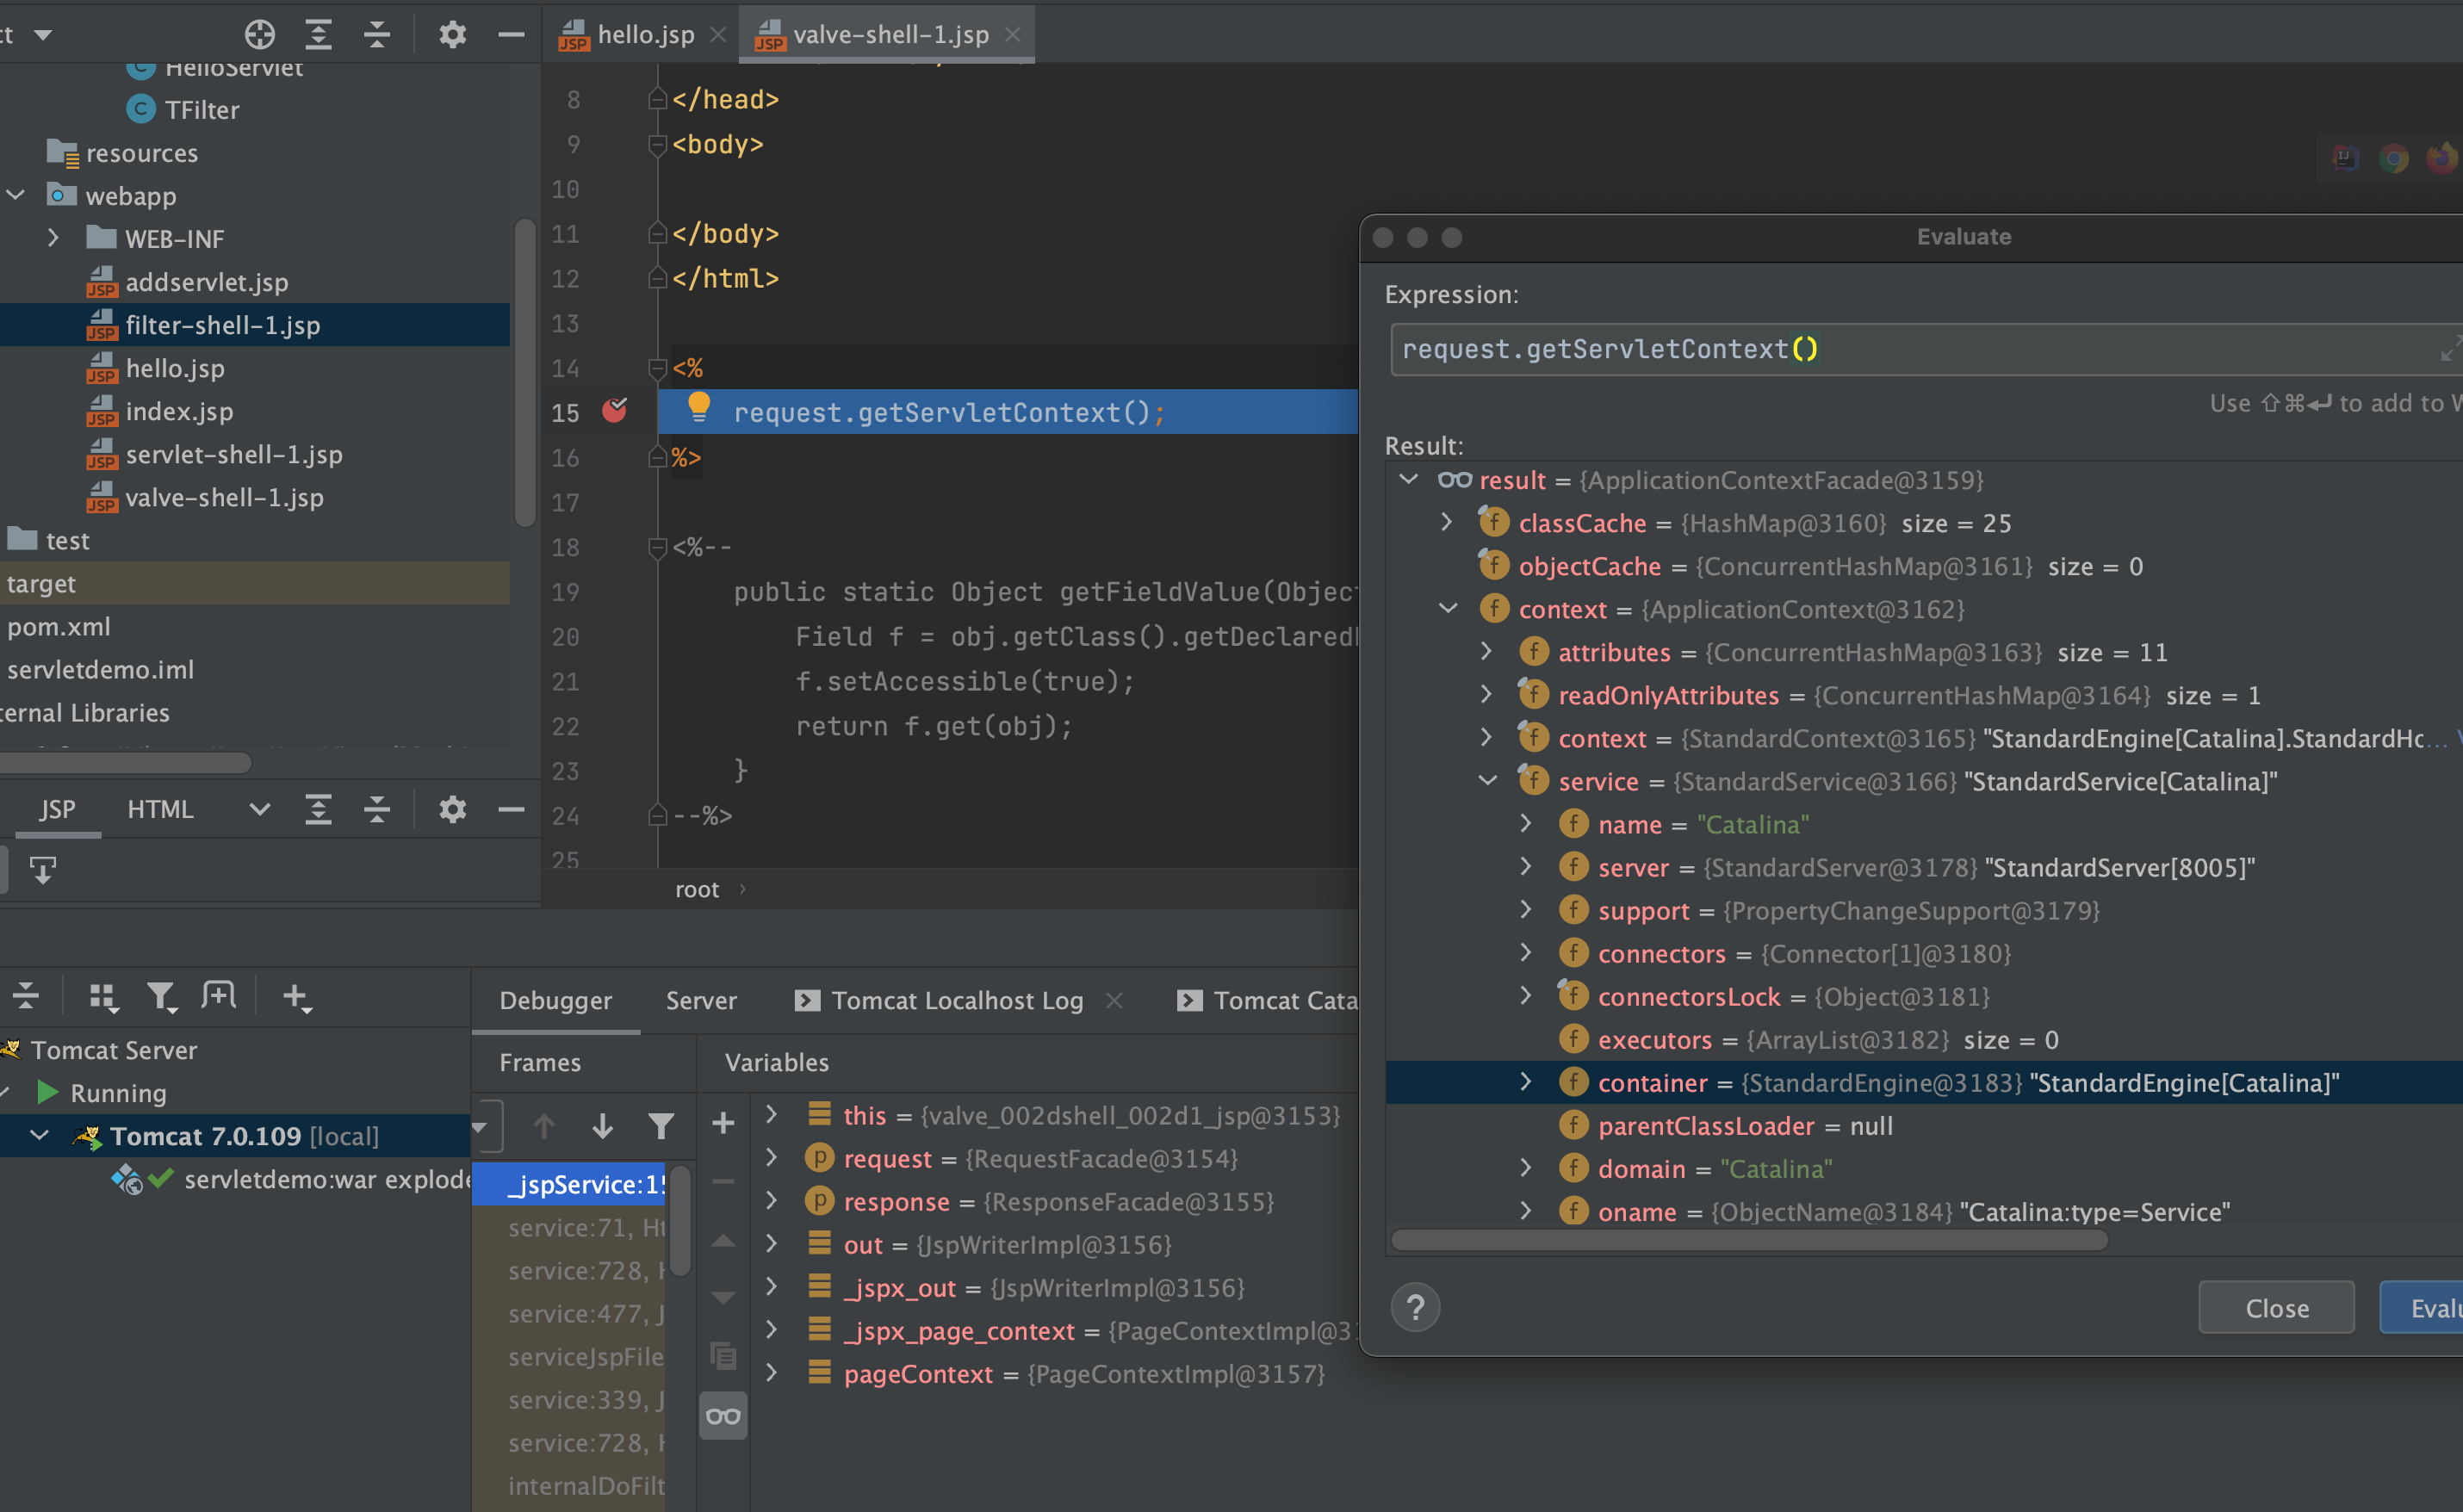
Task: Expand the container StandardEngine field
Action: click(x=1526, y=1081)
